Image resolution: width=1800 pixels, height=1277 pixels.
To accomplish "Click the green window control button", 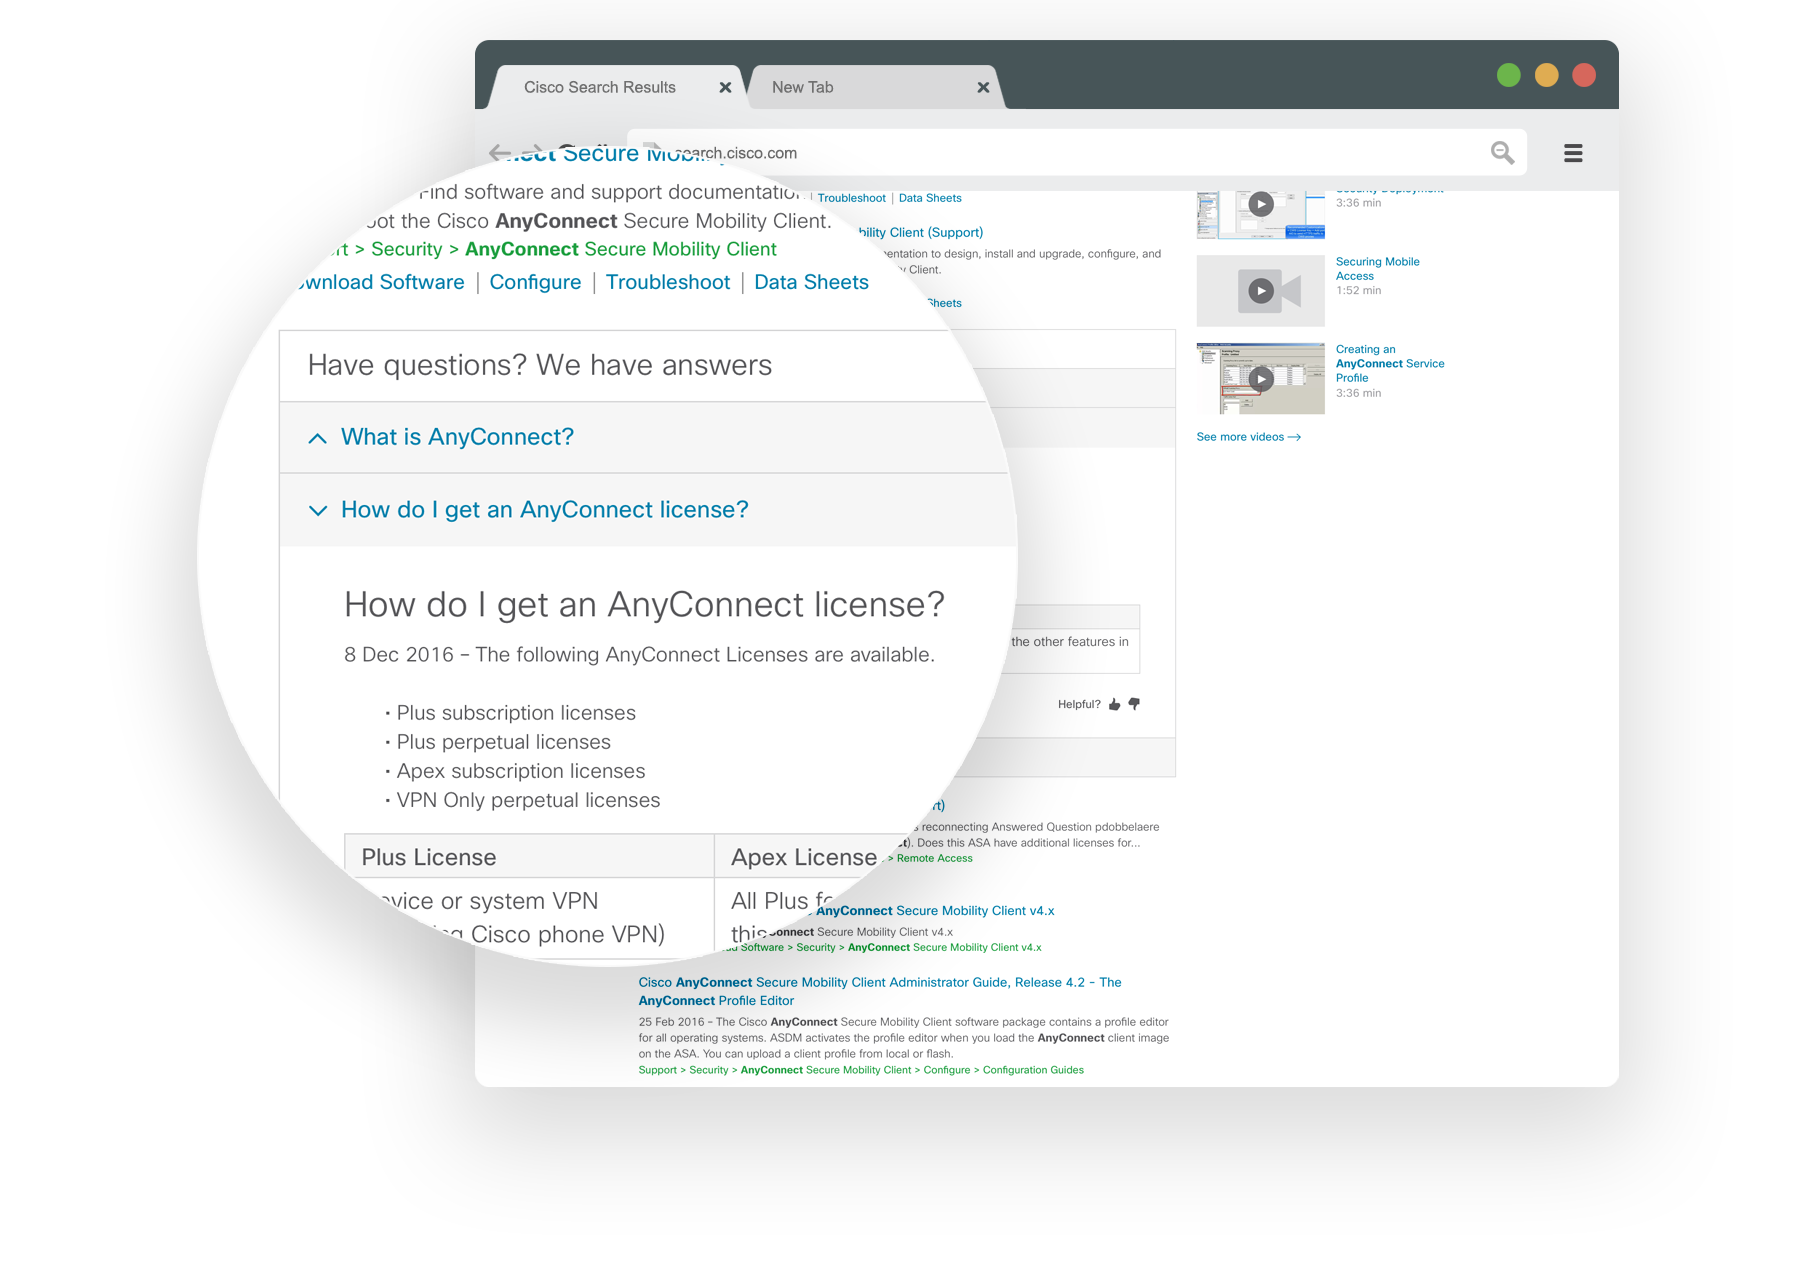I will coord(1509,75).
